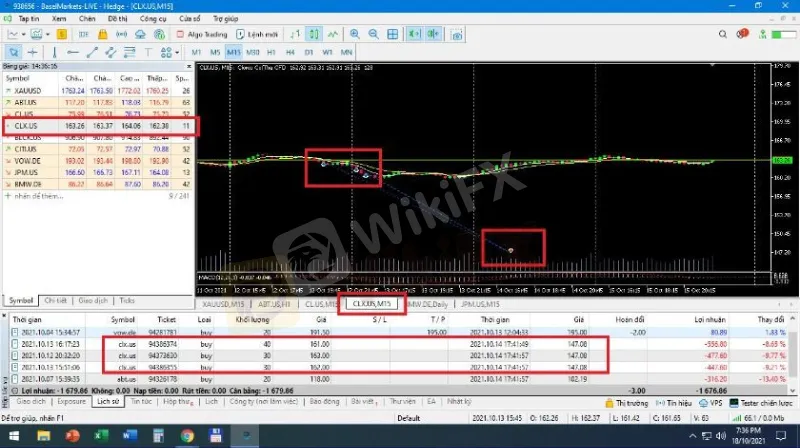Click the 'nhấn để thêm' symbol field
The image size is (800, 448).
[40, 197]
